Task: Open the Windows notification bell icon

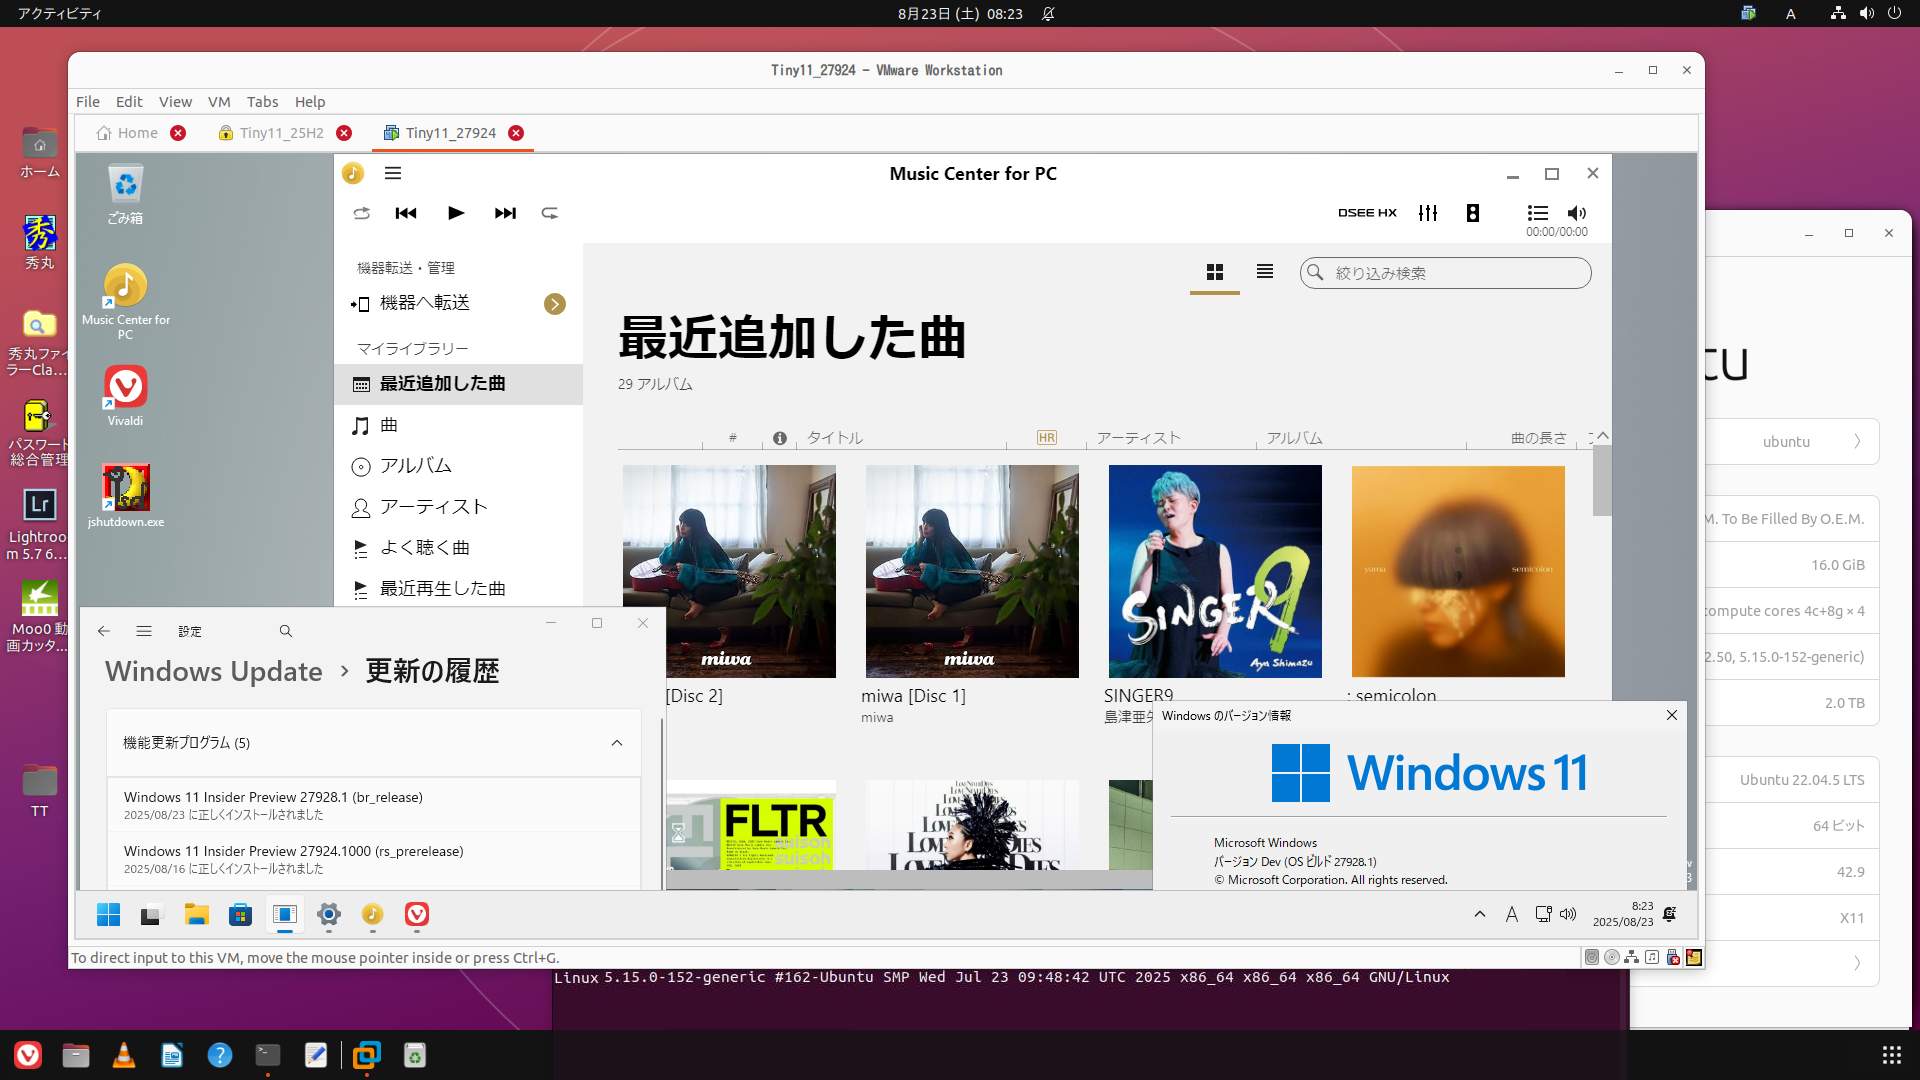Action: [x=1669, y=914]
